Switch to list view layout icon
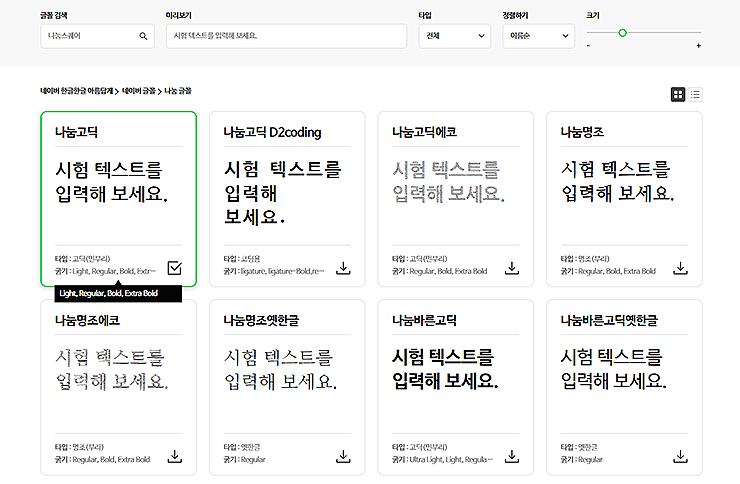Image resolution: width=740 pixels, height=484 pixels. pos(695,94)
